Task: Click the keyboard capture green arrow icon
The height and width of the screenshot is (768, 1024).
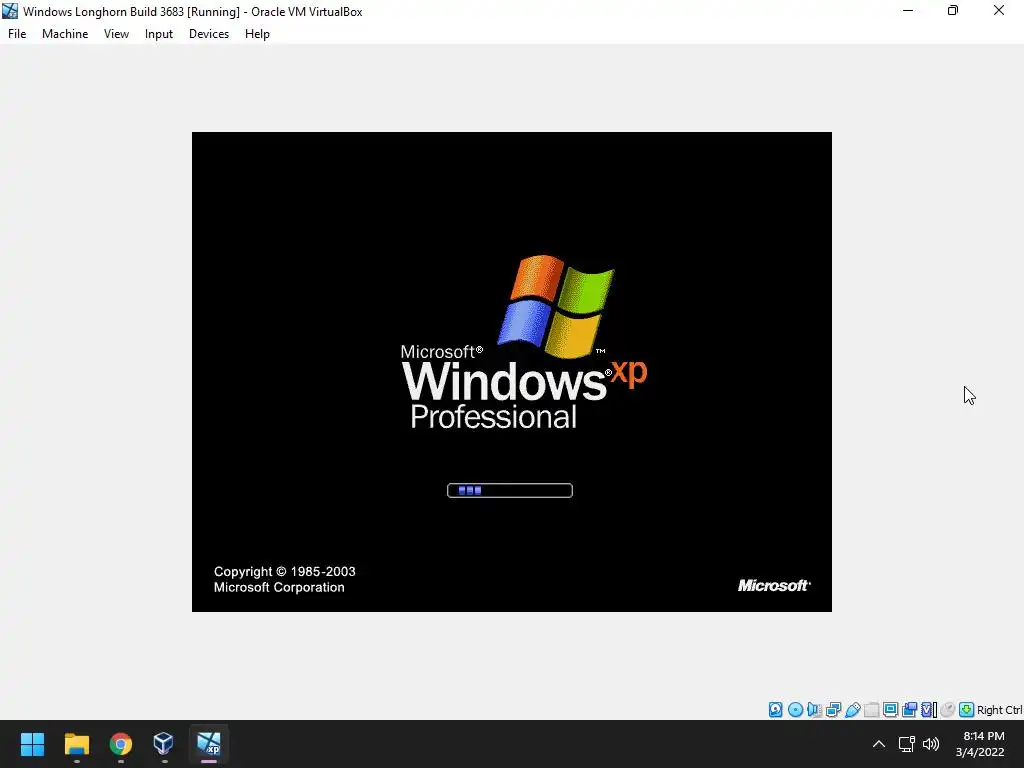Action: click(x=967, y=710)
